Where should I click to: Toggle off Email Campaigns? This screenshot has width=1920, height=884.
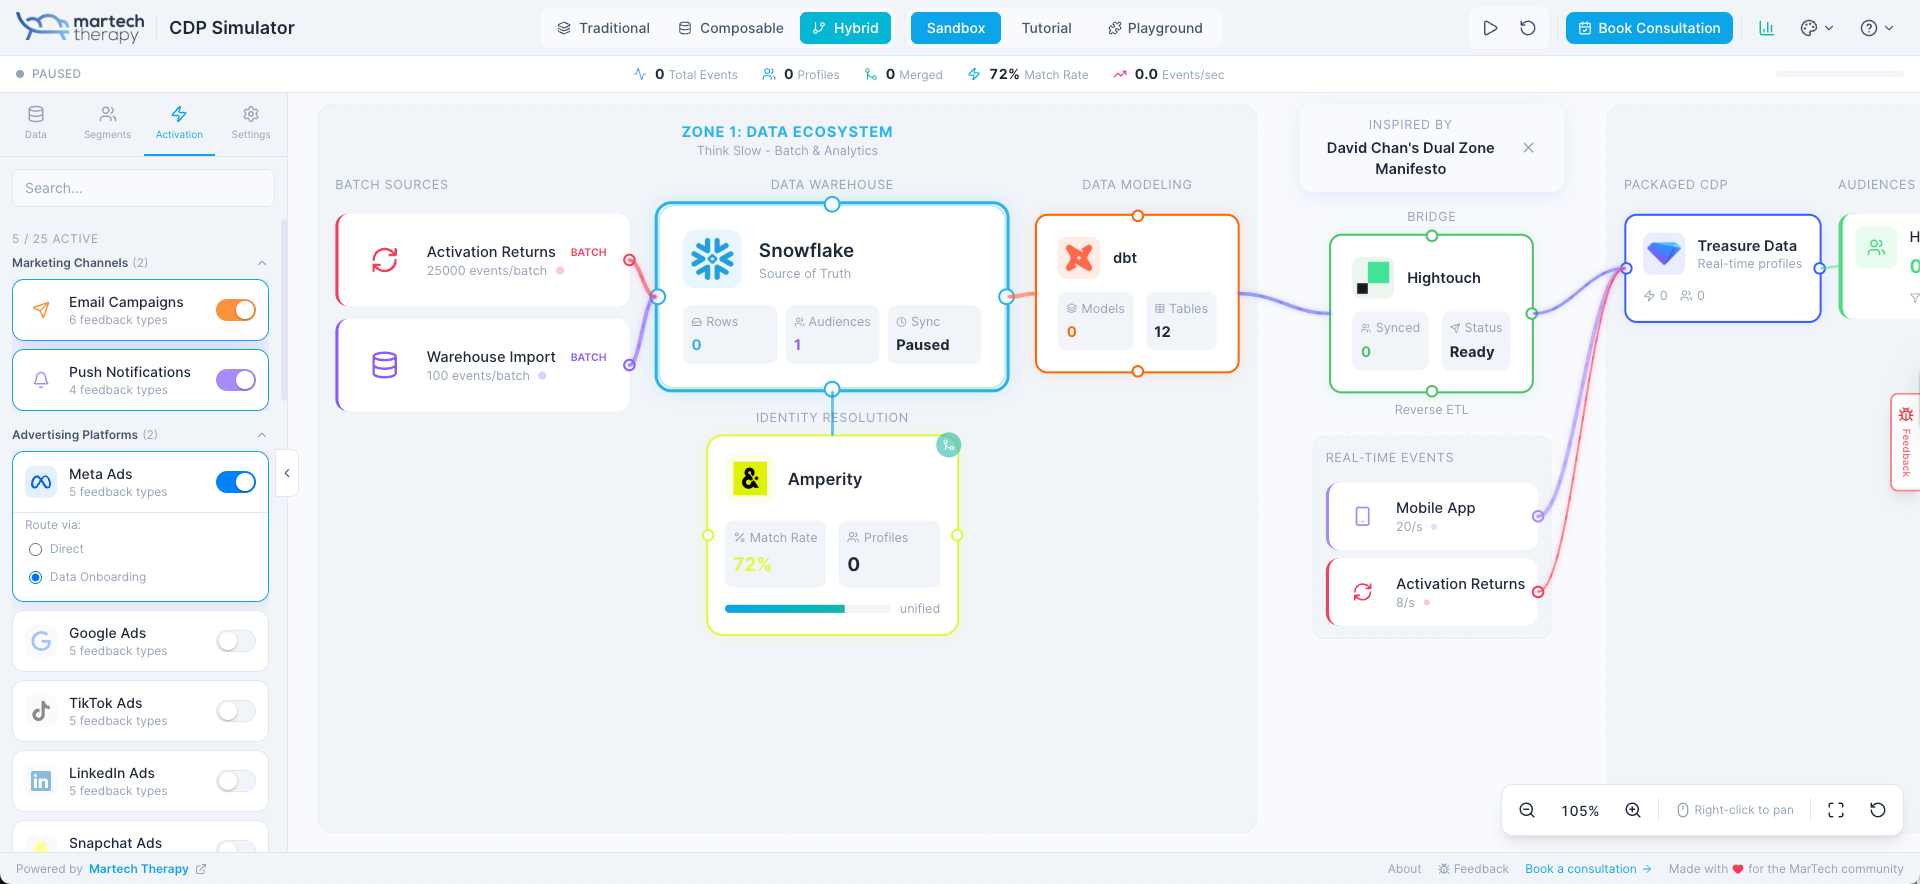236,310
